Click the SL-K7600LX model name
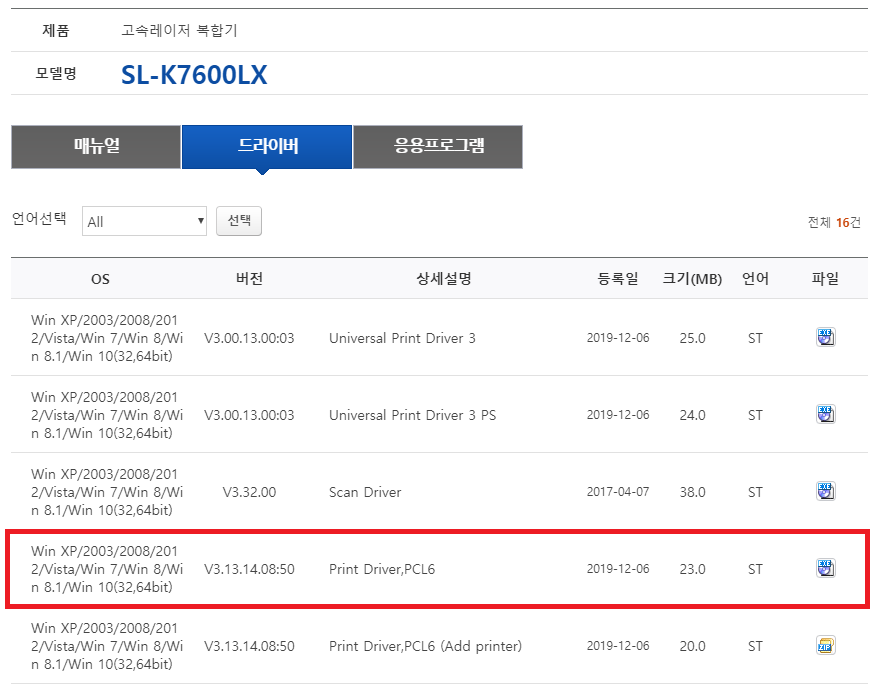 coord(194,75)
